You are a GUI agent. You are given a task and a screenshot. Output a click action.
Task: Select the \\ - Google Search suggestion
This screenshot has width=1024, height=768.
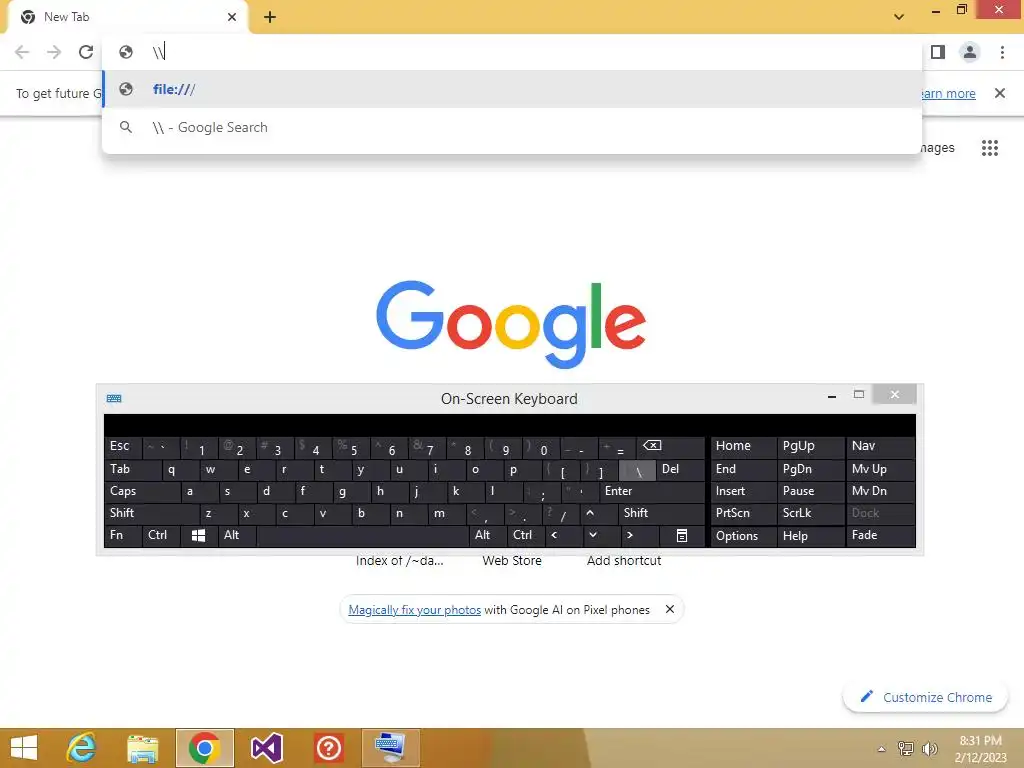click(x=512, y=127)
